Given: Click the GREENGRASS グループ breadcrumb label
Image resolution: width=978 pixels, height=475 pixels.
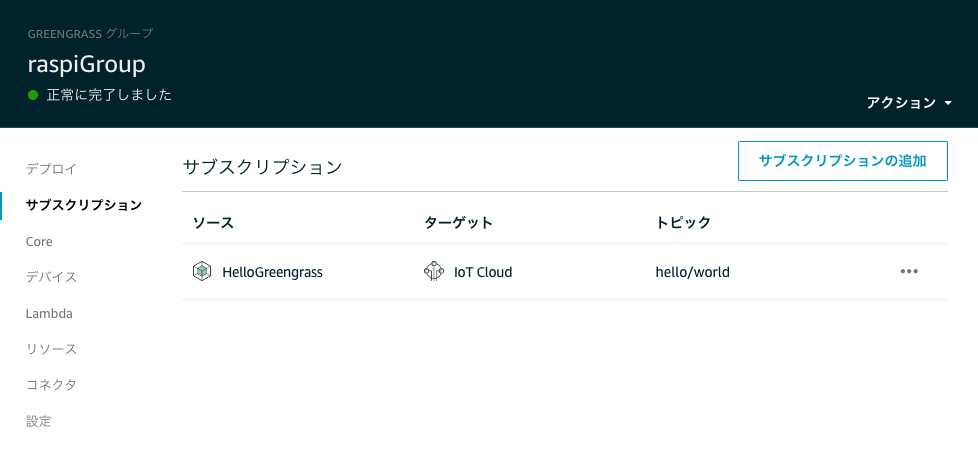Looking at the screenshot, I should (90, 34).
